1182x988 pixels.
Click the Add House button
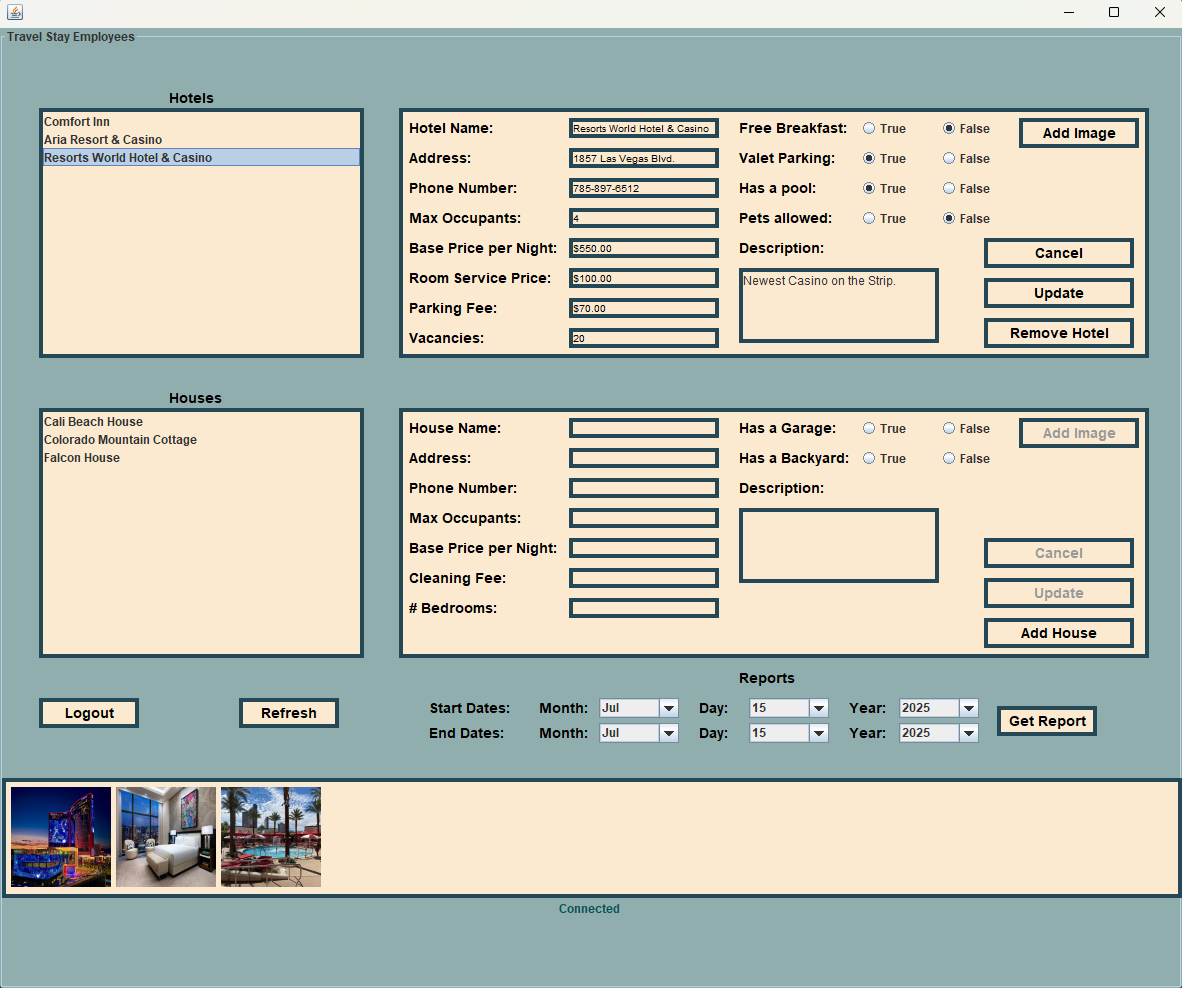click(x=1058, y=633)
